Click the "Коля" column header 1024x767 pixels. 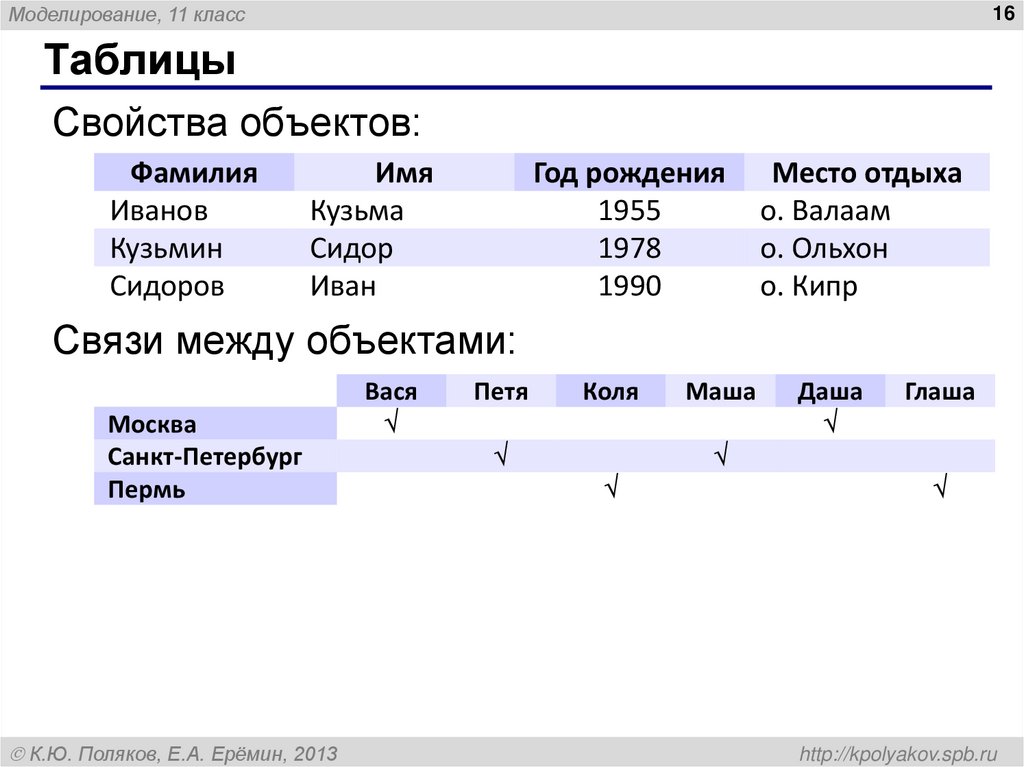pyautogui.click(x=611, y=391)
